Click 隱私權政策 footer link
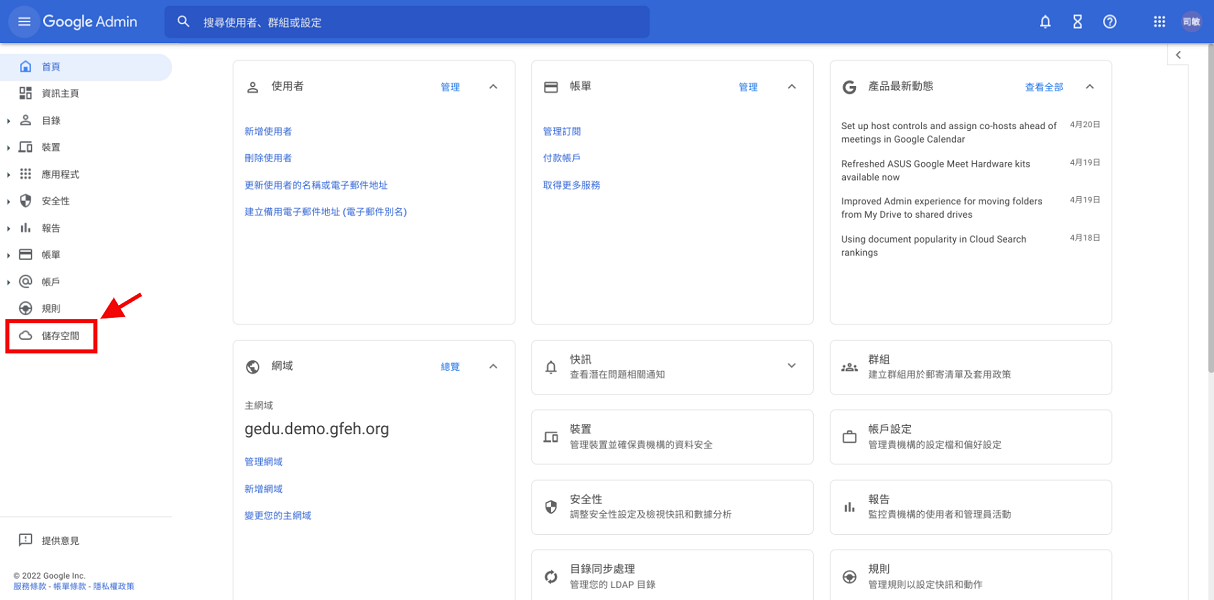 click(x=112, y=587)
